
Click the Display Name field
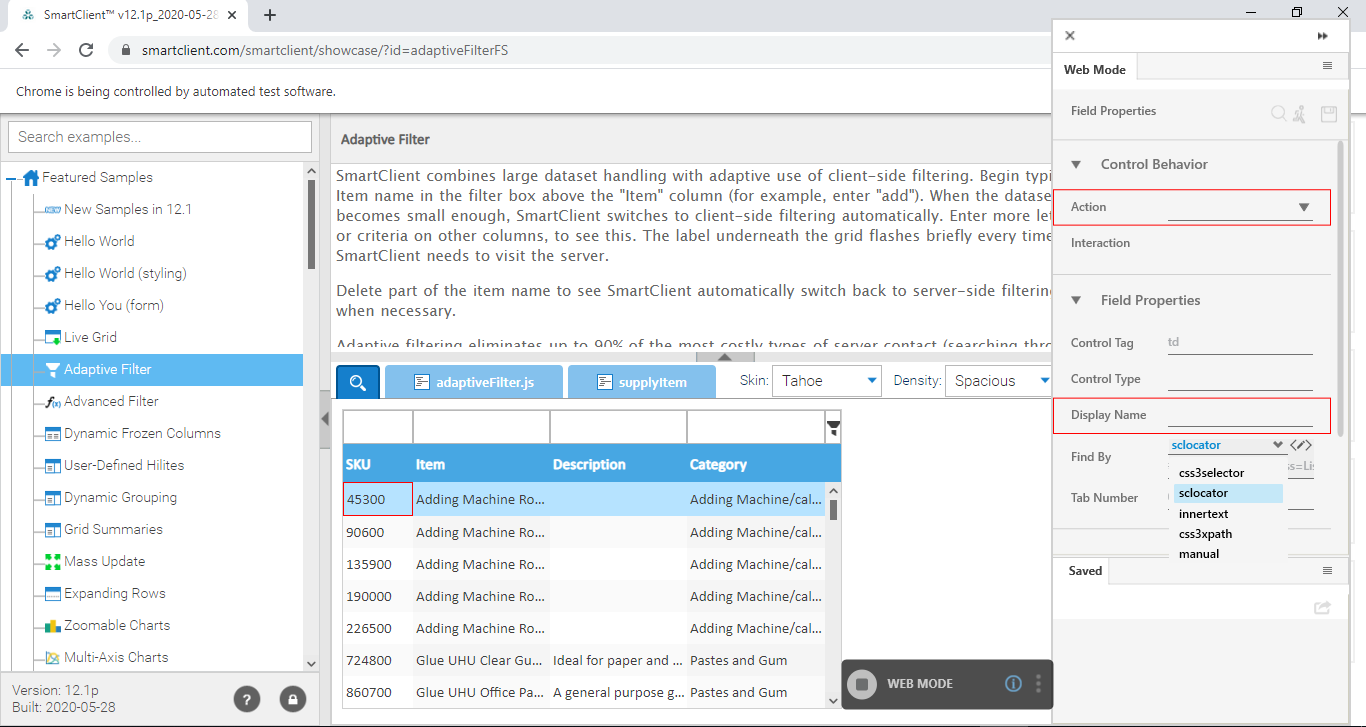pyautogui.click(x=1240, y=414)
